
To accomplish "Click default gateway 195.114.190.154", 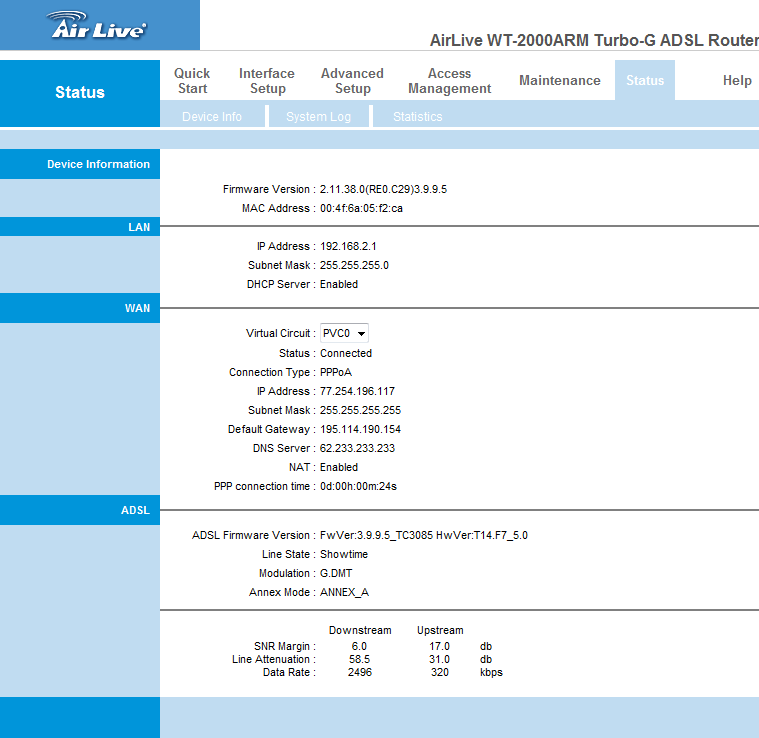I will coord(360,429).
